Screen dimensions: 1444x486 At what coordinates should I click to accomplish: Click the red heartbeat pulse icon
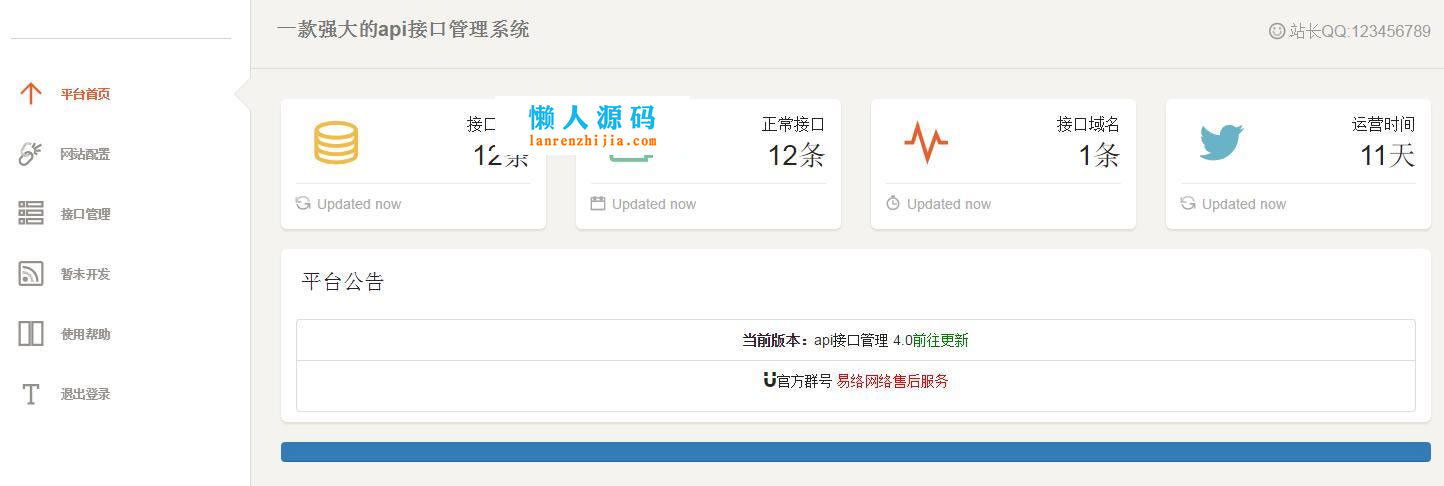(x=925, y=143)
